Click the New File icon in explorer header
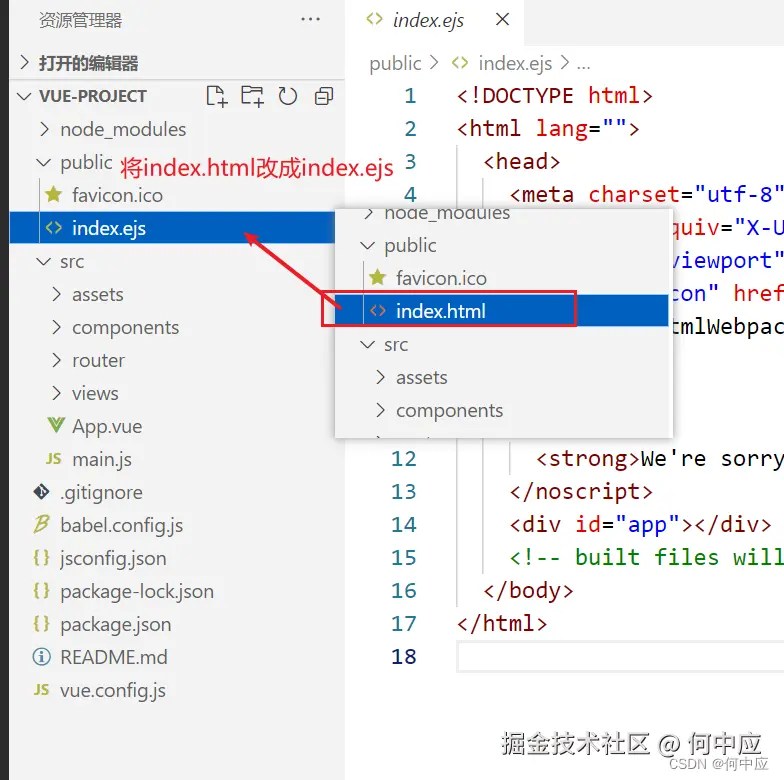The width and height of the screenshot is (784, 780). click(x=216, y=96)
